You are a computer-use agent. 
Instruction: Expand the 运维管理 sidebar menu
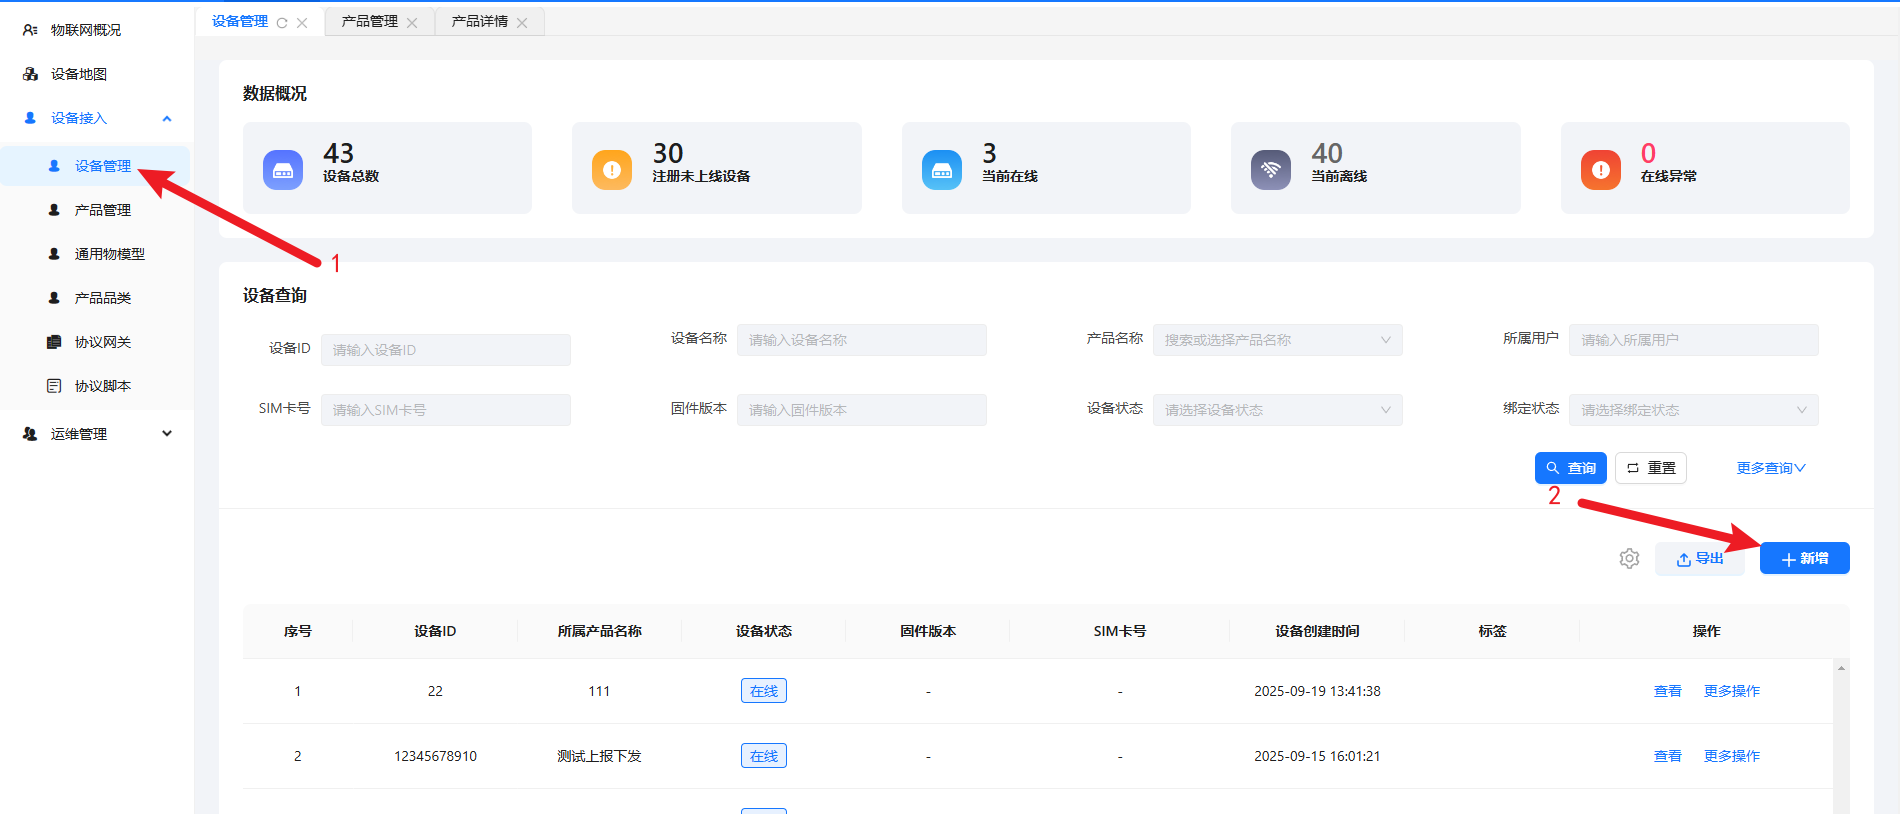click(x=167, y=434)
